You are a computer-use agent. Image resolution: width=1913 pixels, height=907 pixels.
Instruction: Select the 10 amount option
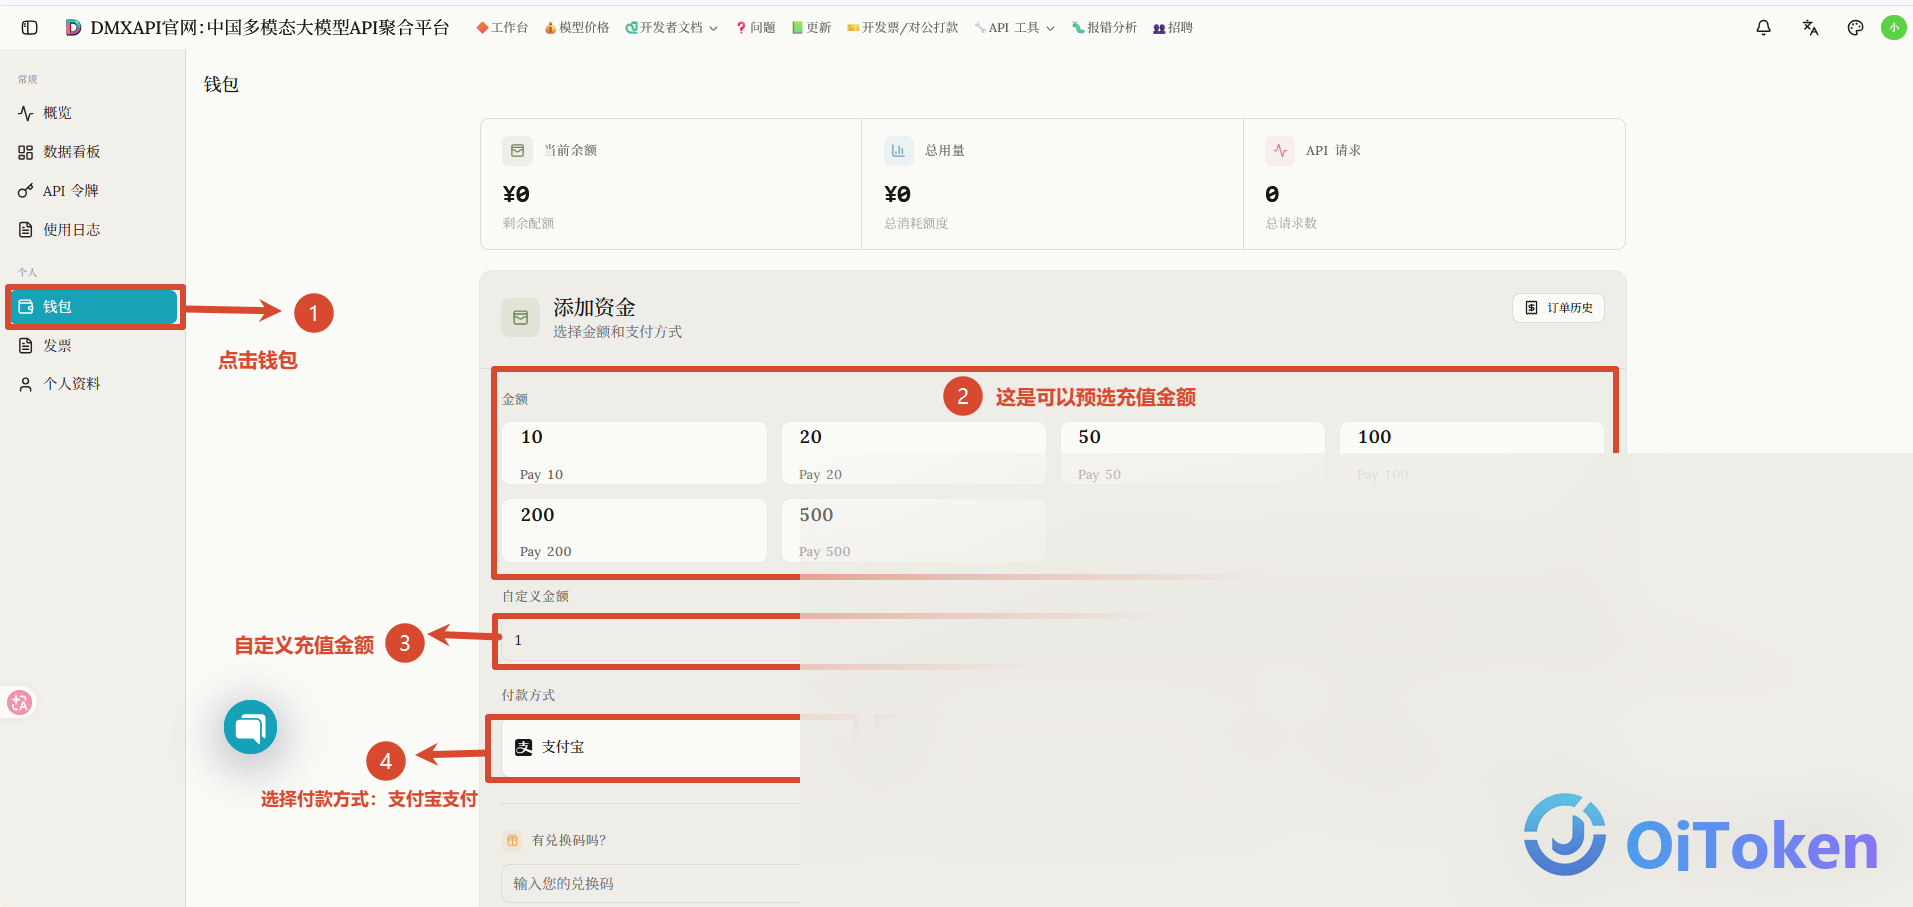pos(634,453)
